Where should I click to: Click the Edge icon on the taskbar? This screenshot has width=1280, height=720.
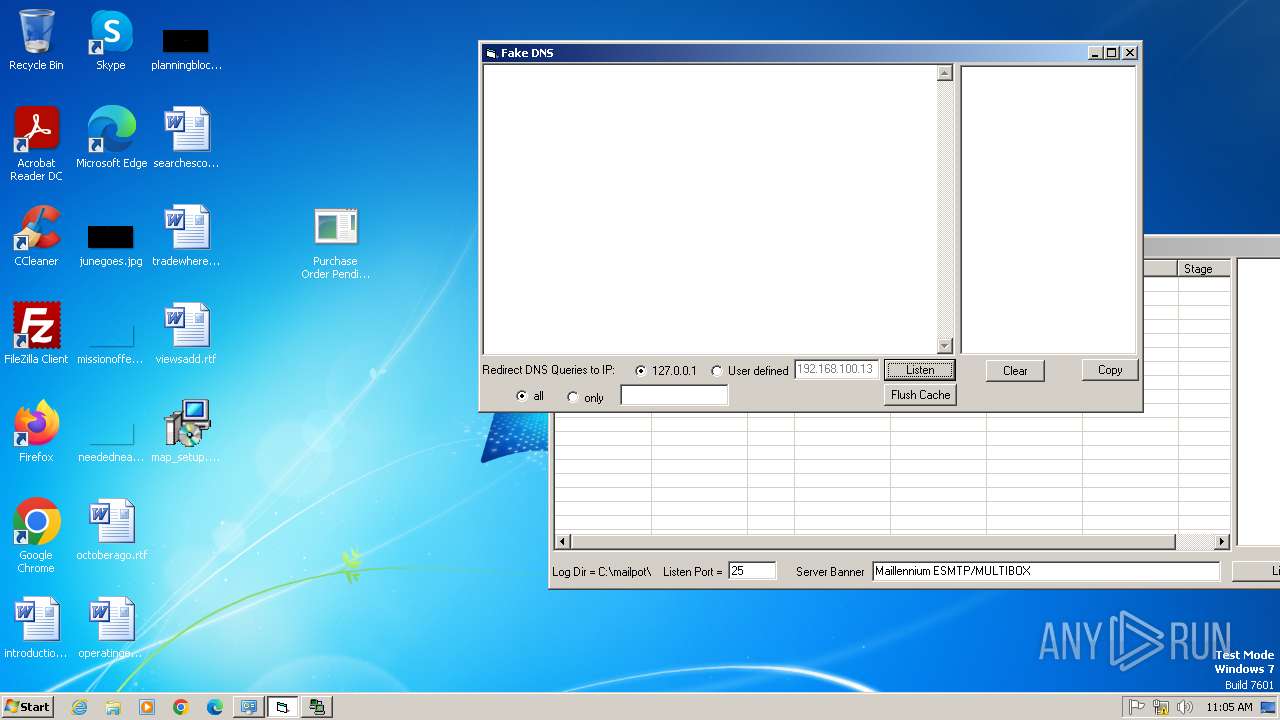[215, 707]
